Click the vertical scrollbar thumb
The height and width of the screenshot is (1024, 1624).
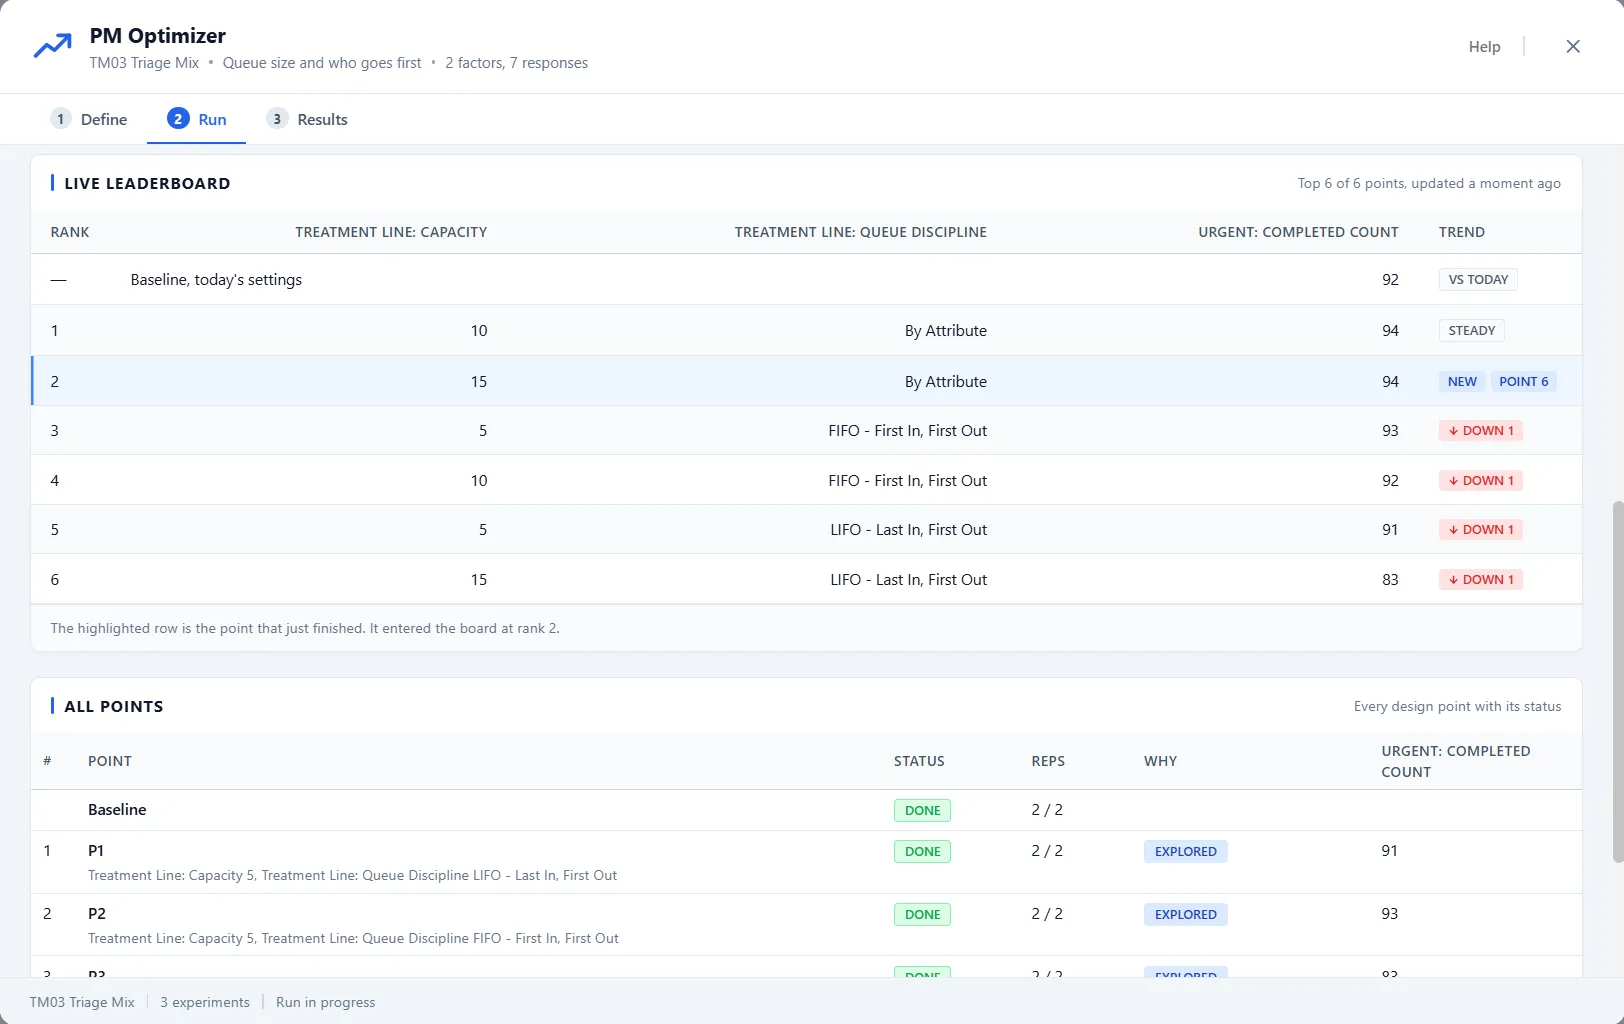click(1618, 682)
